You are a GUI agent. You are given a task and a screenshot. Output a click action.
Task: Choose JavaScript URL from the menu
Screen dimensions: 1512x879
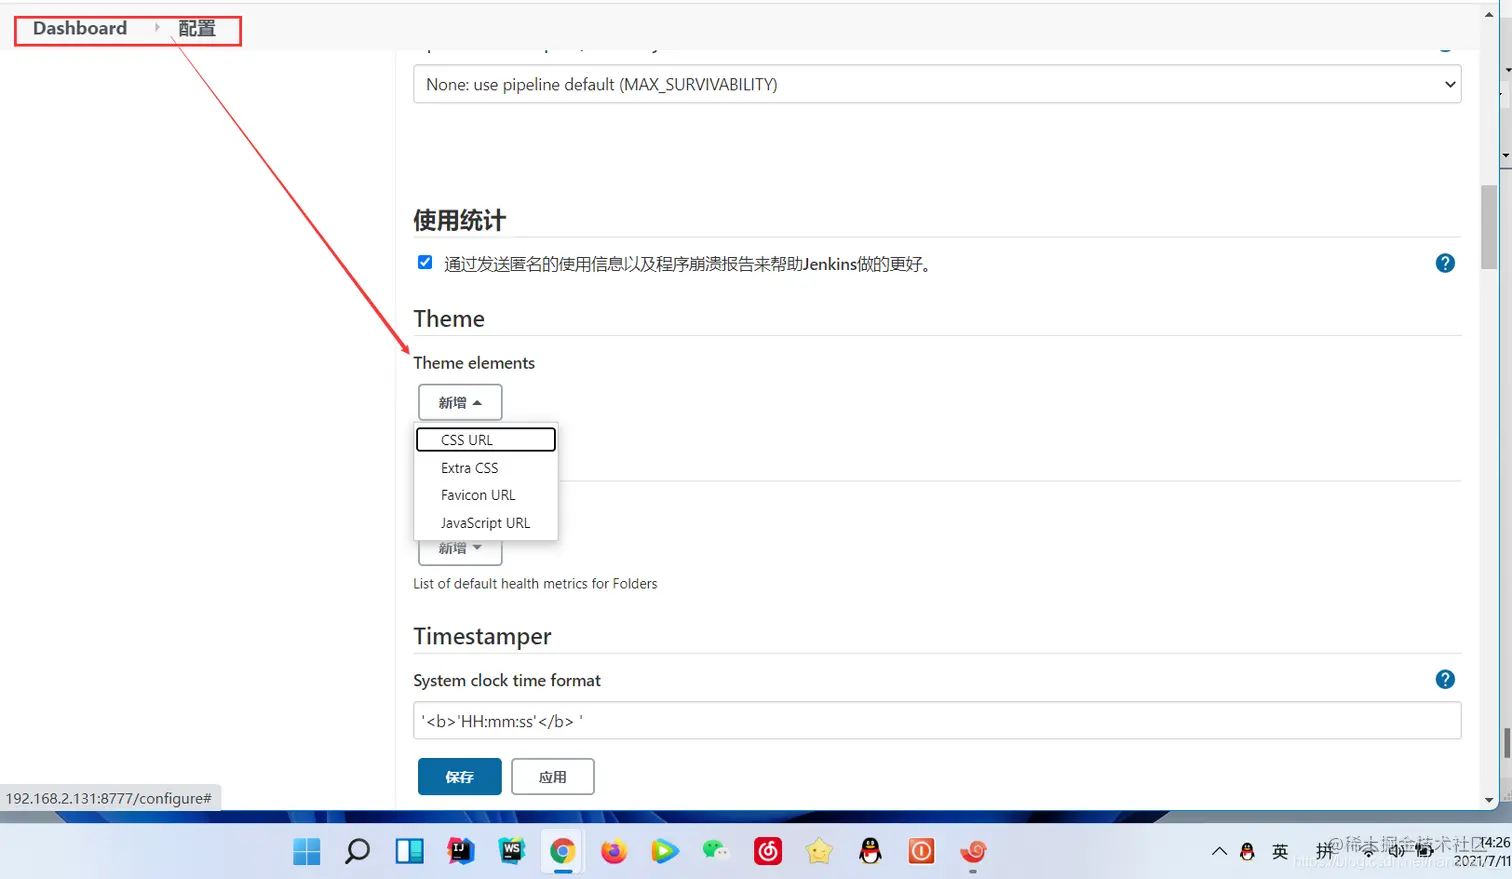[486, 523]
